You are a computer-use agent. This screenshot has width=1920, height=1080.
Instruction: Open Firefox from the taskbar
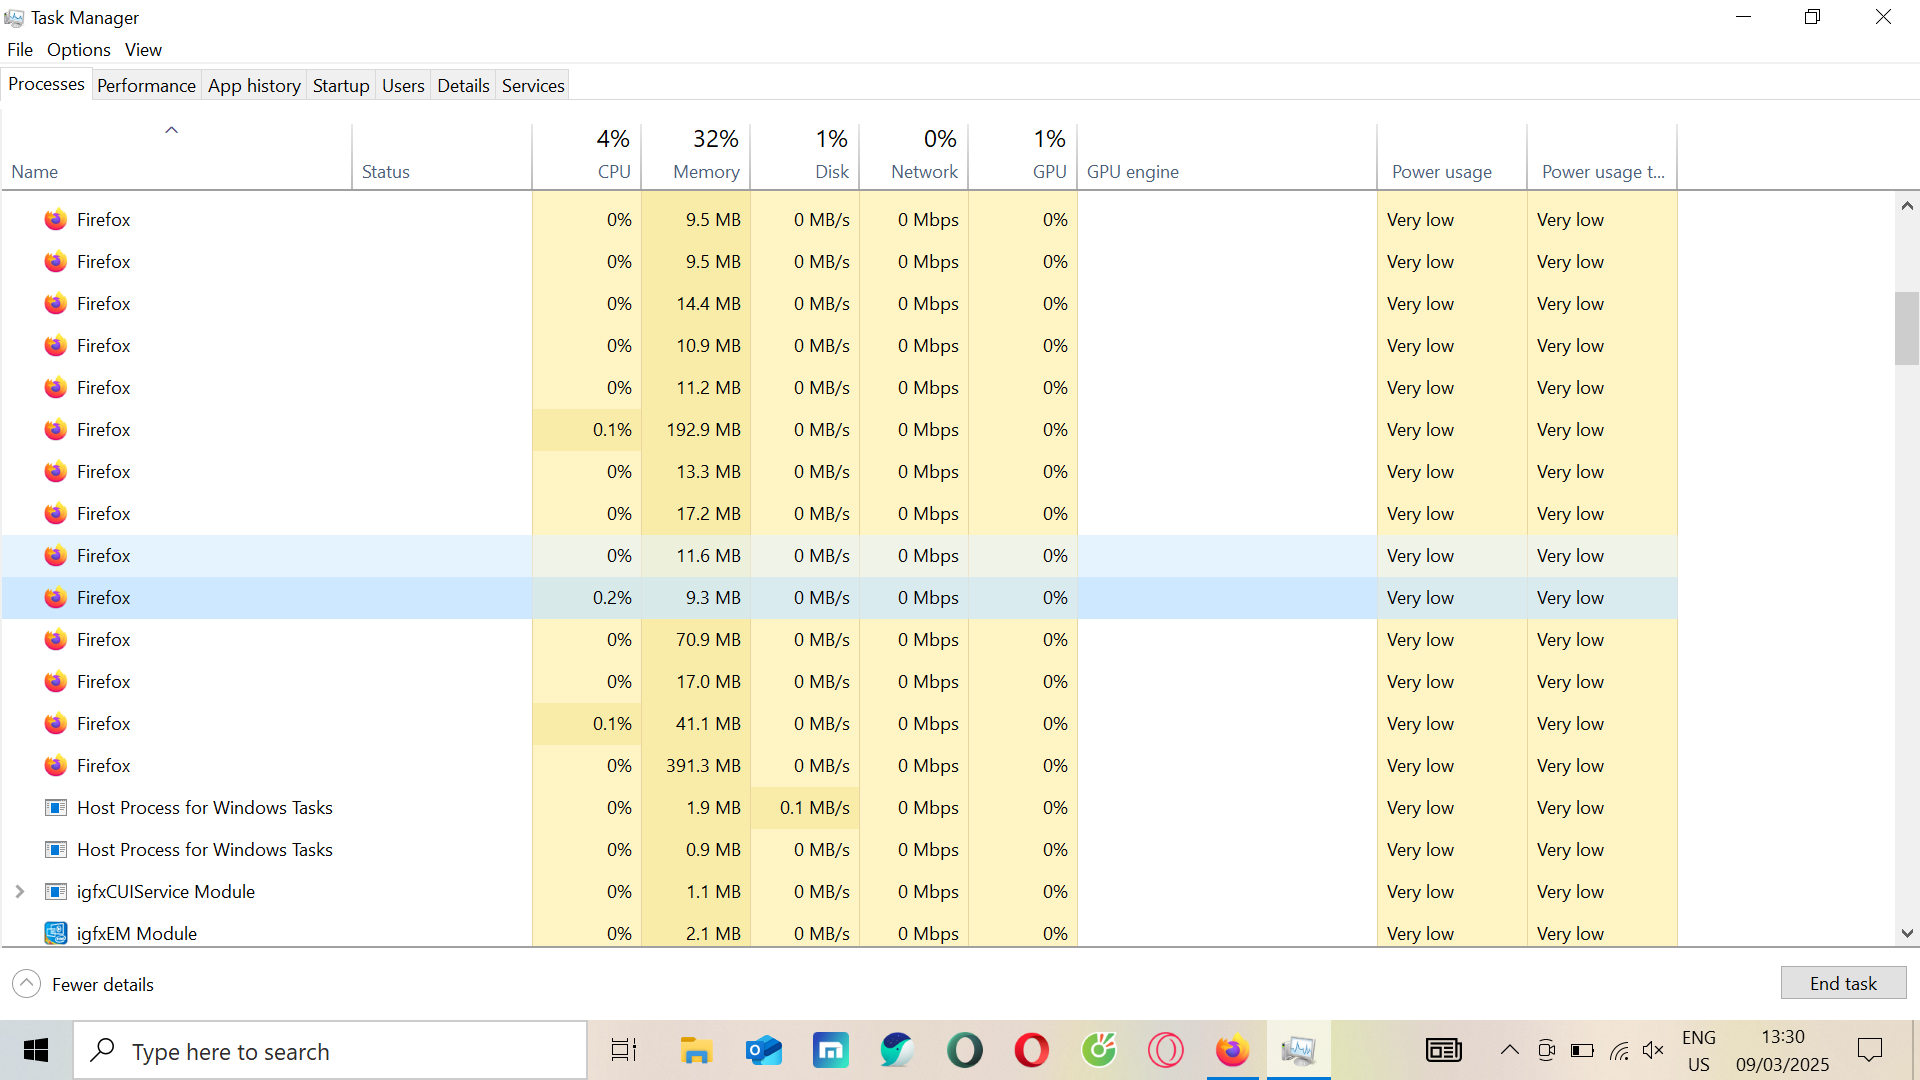tap(1232, 1050)
